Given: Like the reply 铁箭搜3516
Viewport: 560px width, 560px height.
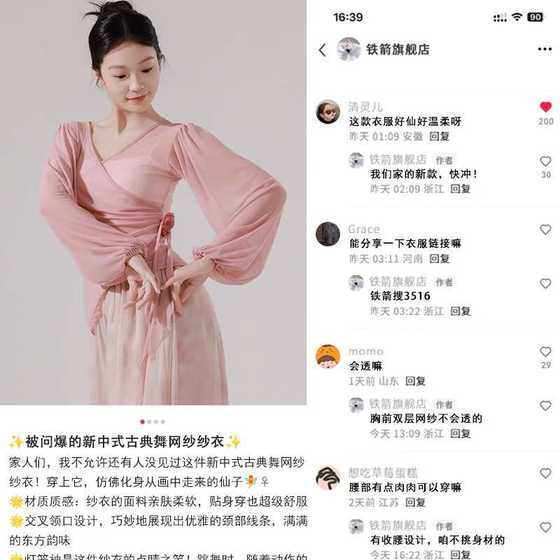Looking at the screenshot, I should (545, 284).
